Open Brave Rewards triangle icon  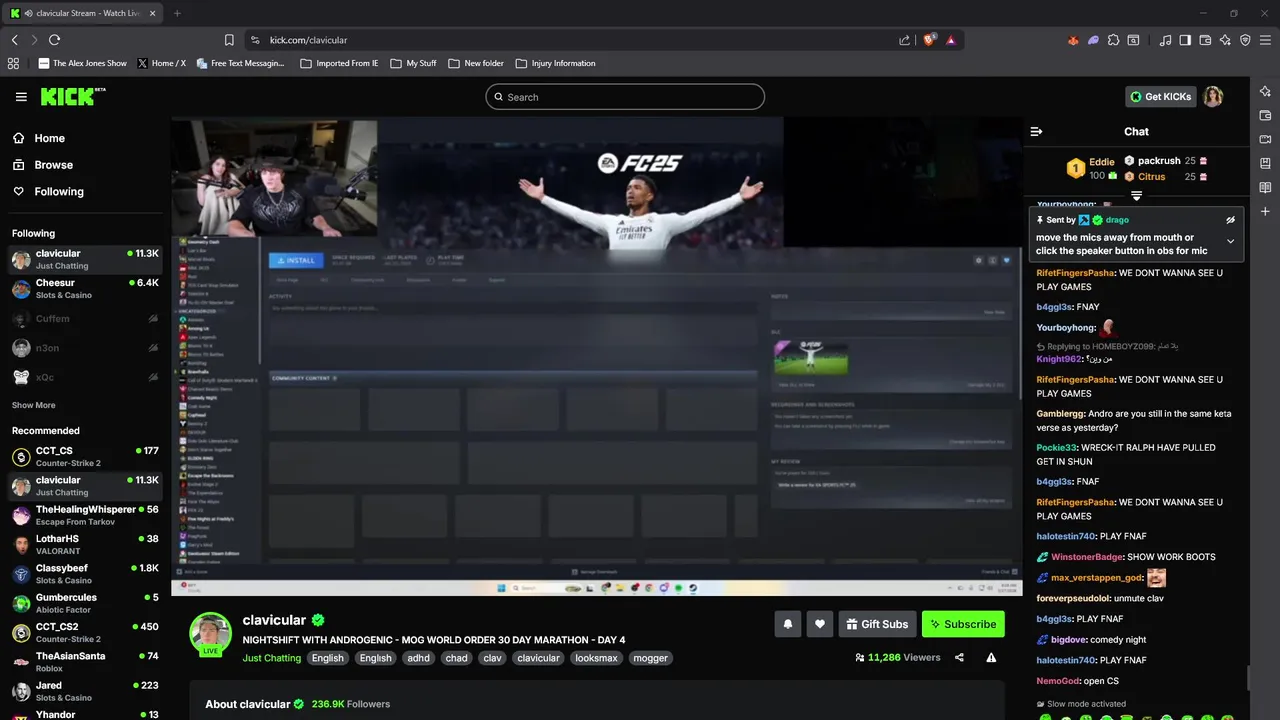tap(950, 40)
